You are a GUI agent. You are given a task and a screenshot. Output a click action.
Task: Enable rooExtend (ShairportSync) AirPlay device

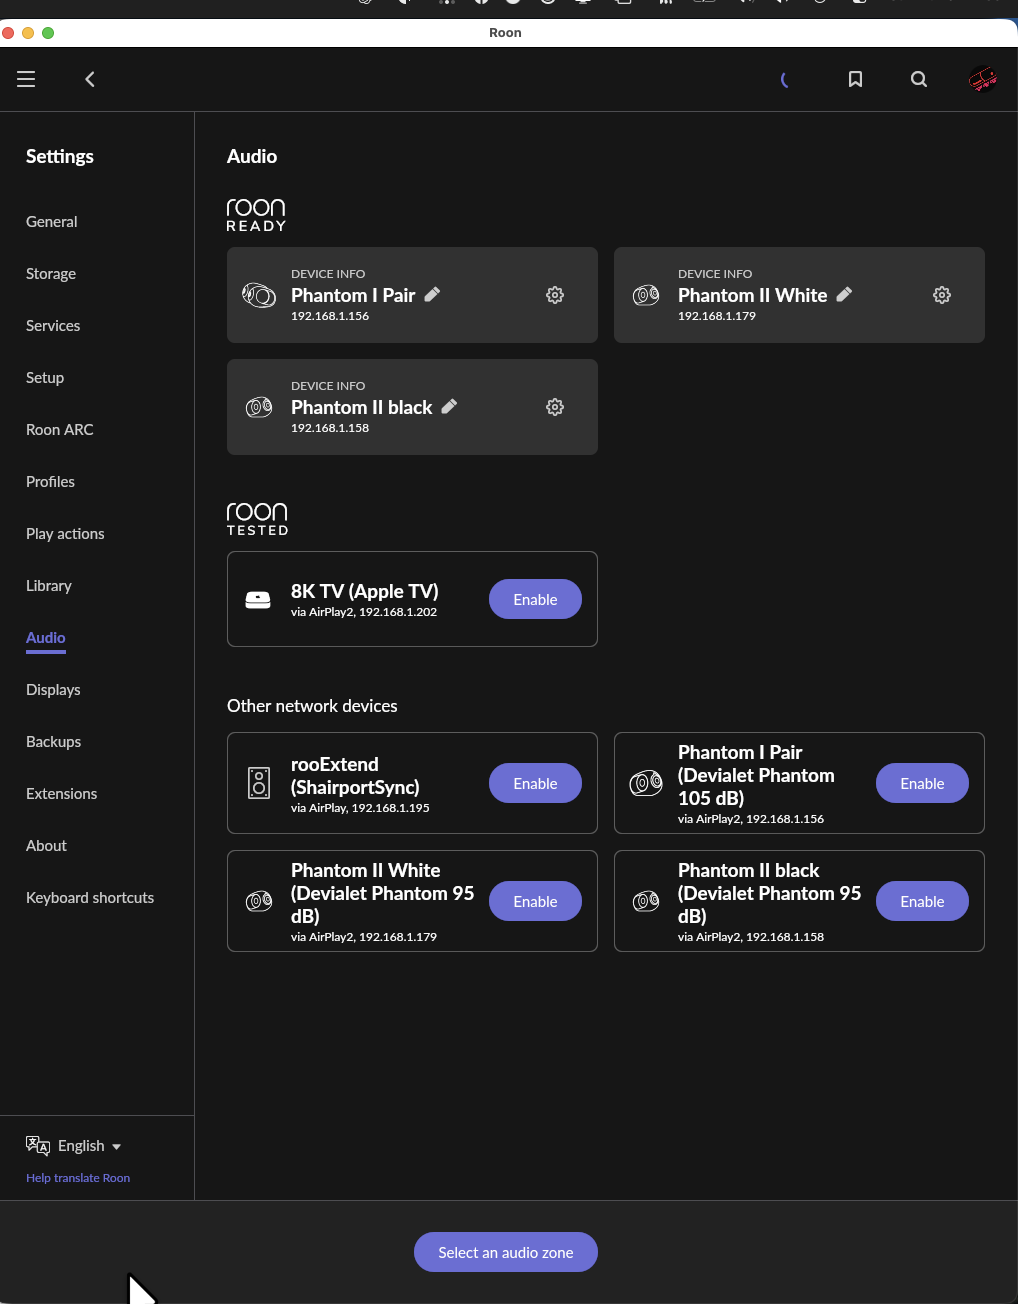click(x=535, y=783)
